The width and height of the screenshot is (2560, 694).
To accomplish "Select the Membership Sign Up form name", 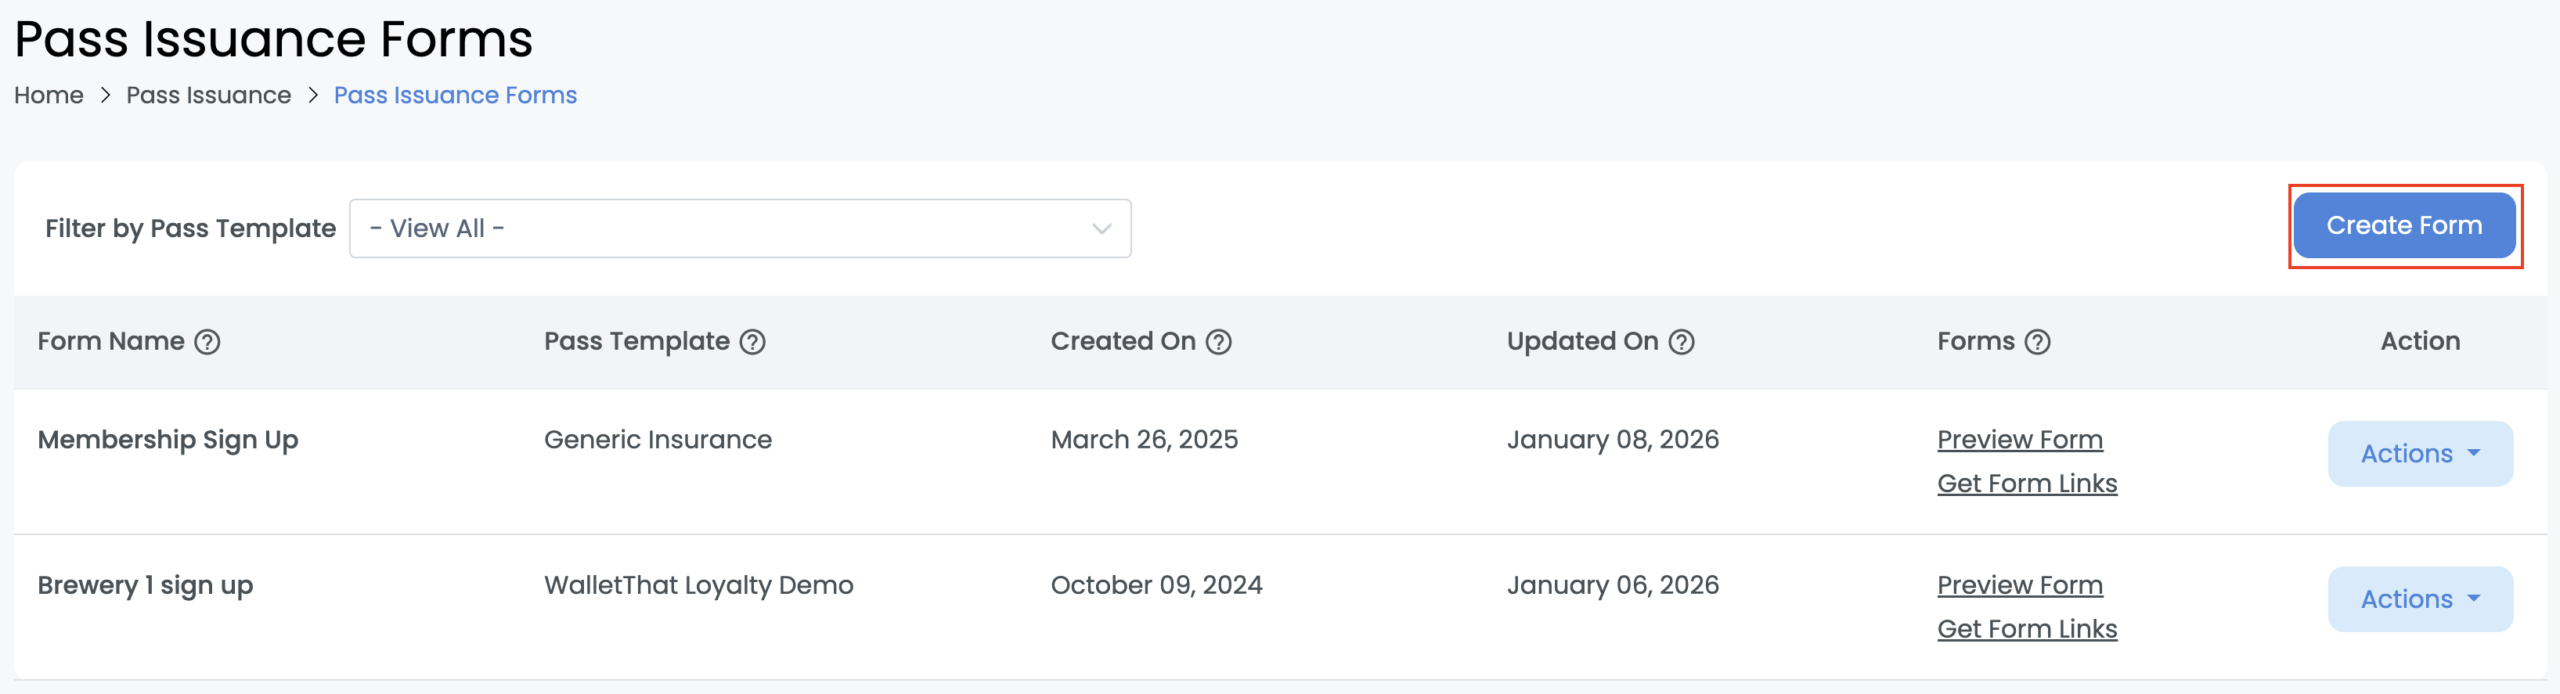I will [x=167, y=439].
